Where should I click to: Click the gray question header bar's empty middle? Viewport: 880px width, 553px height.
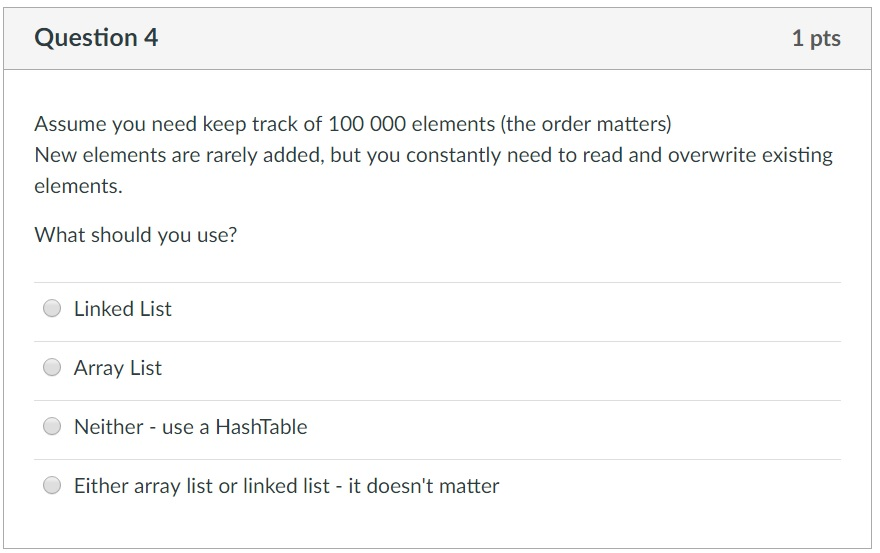(470, 39)
